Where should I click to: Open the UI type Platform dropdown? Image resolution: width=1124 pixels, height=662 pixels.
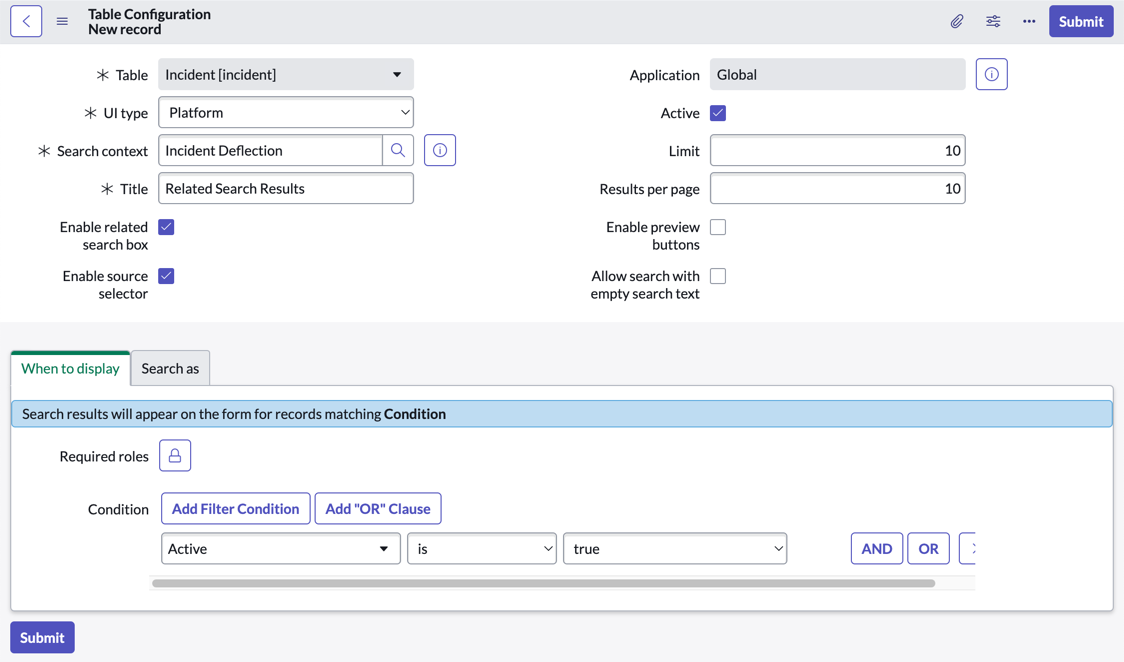286,112
